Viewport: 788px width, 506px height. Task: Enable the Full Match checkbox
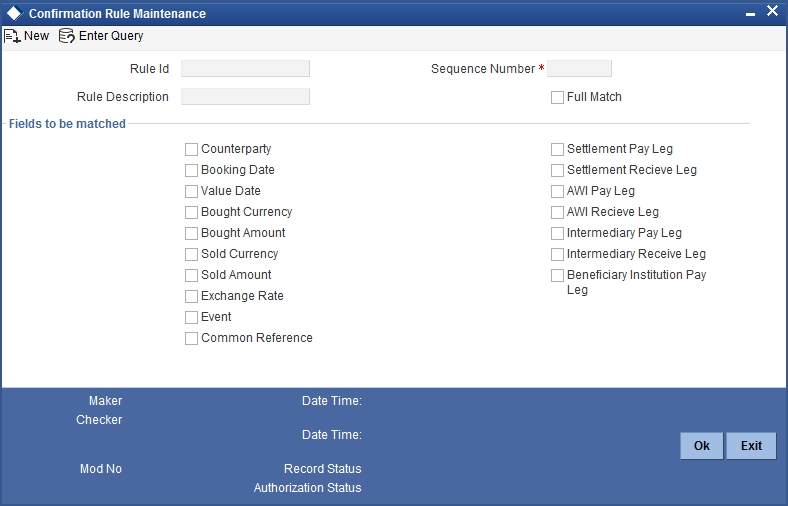pos(558,98)
